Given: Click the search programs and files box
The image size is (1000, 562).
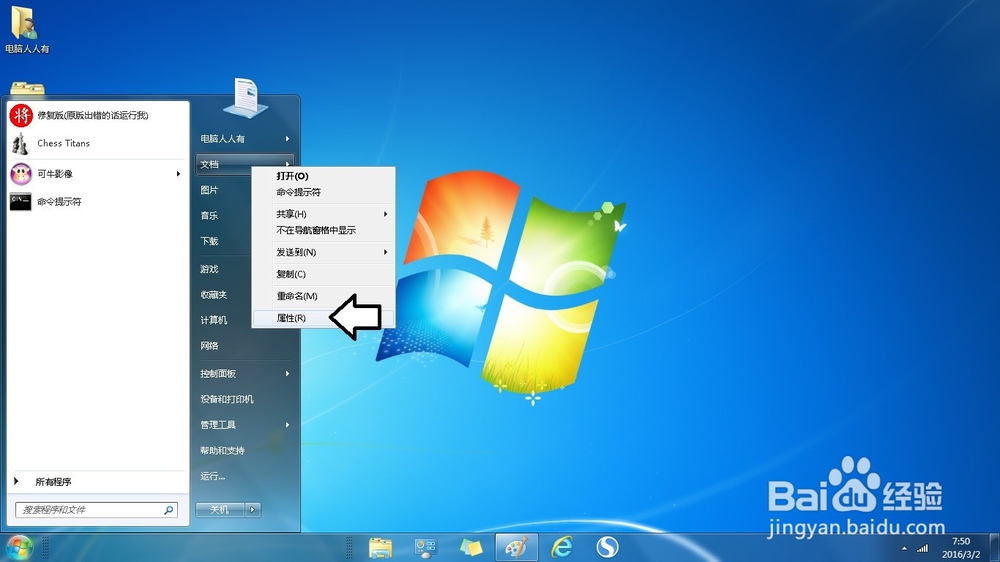Looking at the screenshot, I should click(x=96, y=510).
